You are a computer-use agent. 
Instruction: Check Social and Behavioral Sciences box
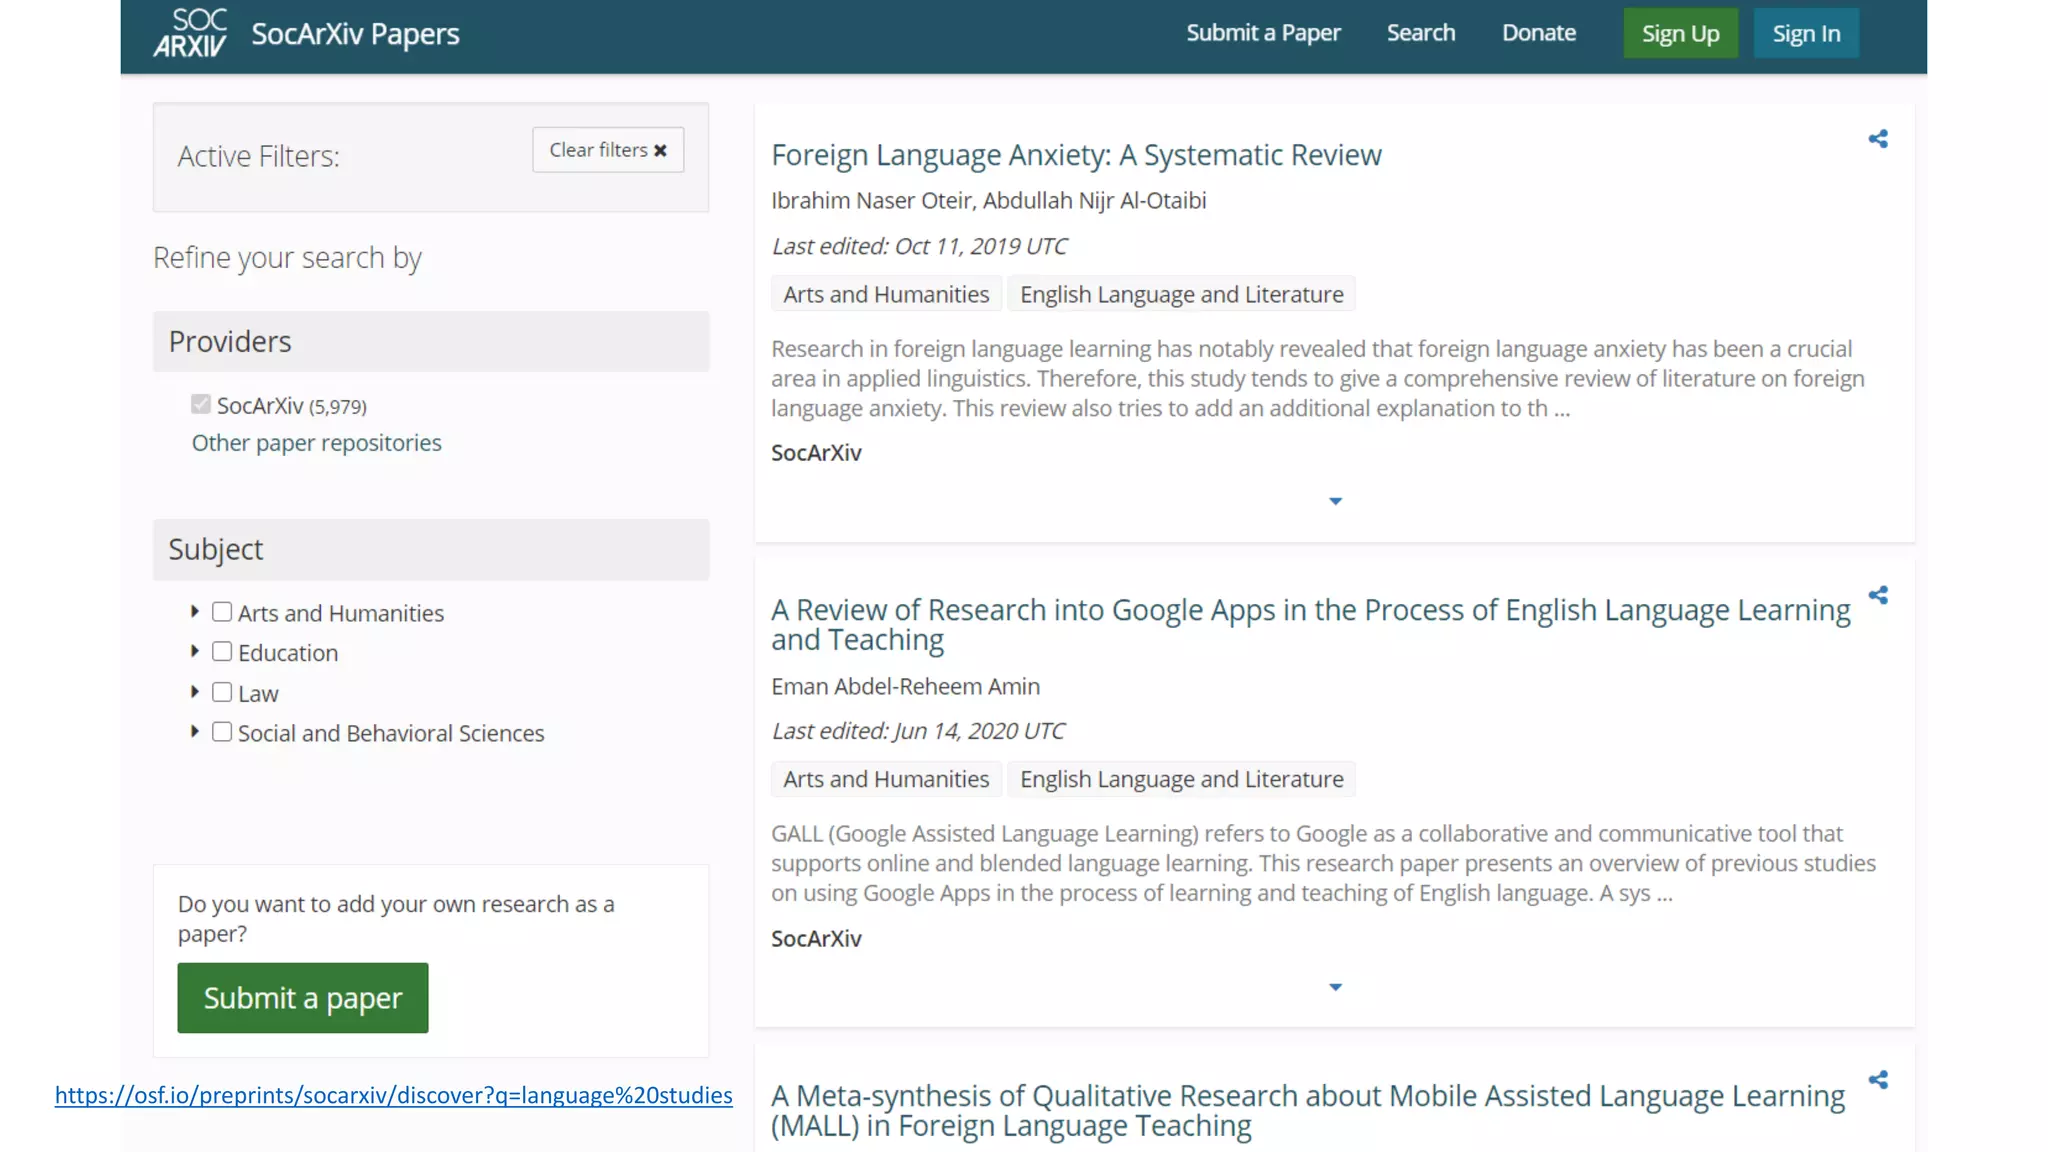click(x=222, y=732)
